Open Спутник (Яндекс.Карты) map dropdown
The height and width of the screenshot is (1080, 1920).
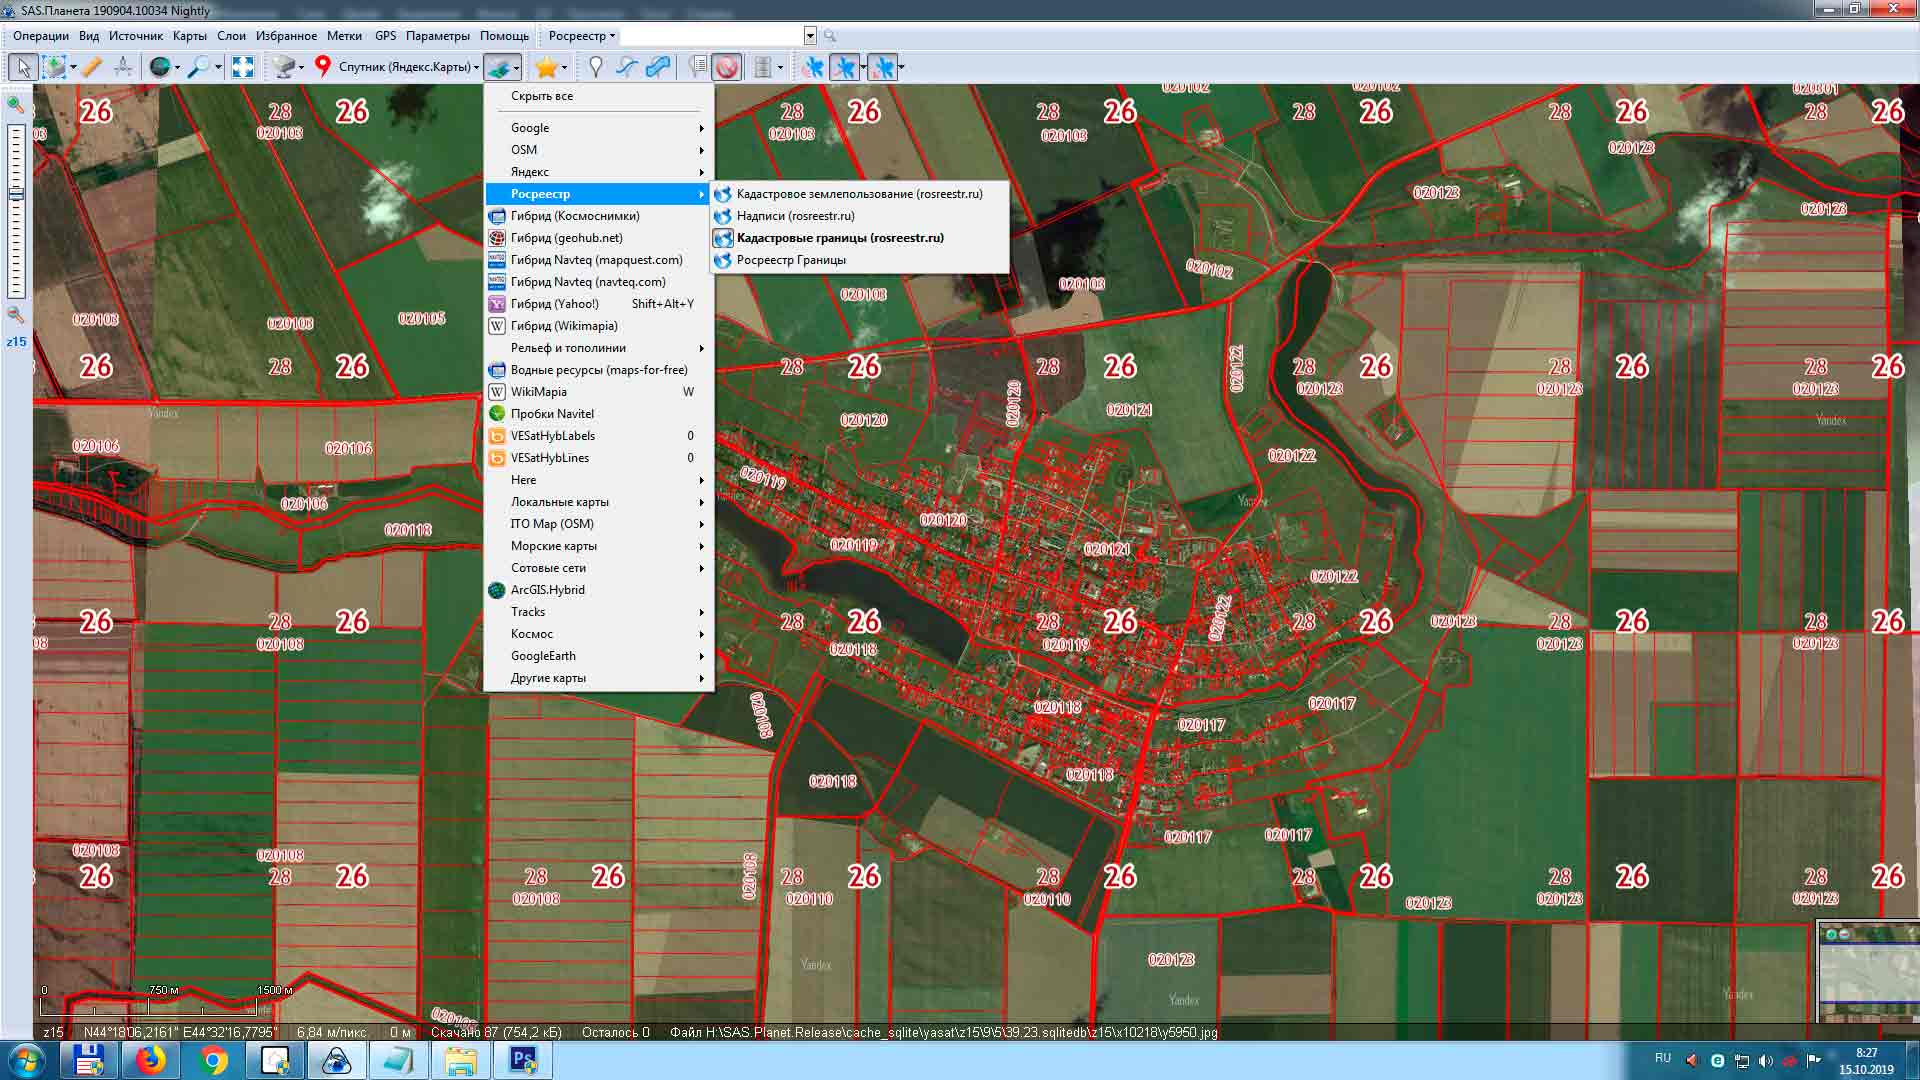click(x=408, y=67)
